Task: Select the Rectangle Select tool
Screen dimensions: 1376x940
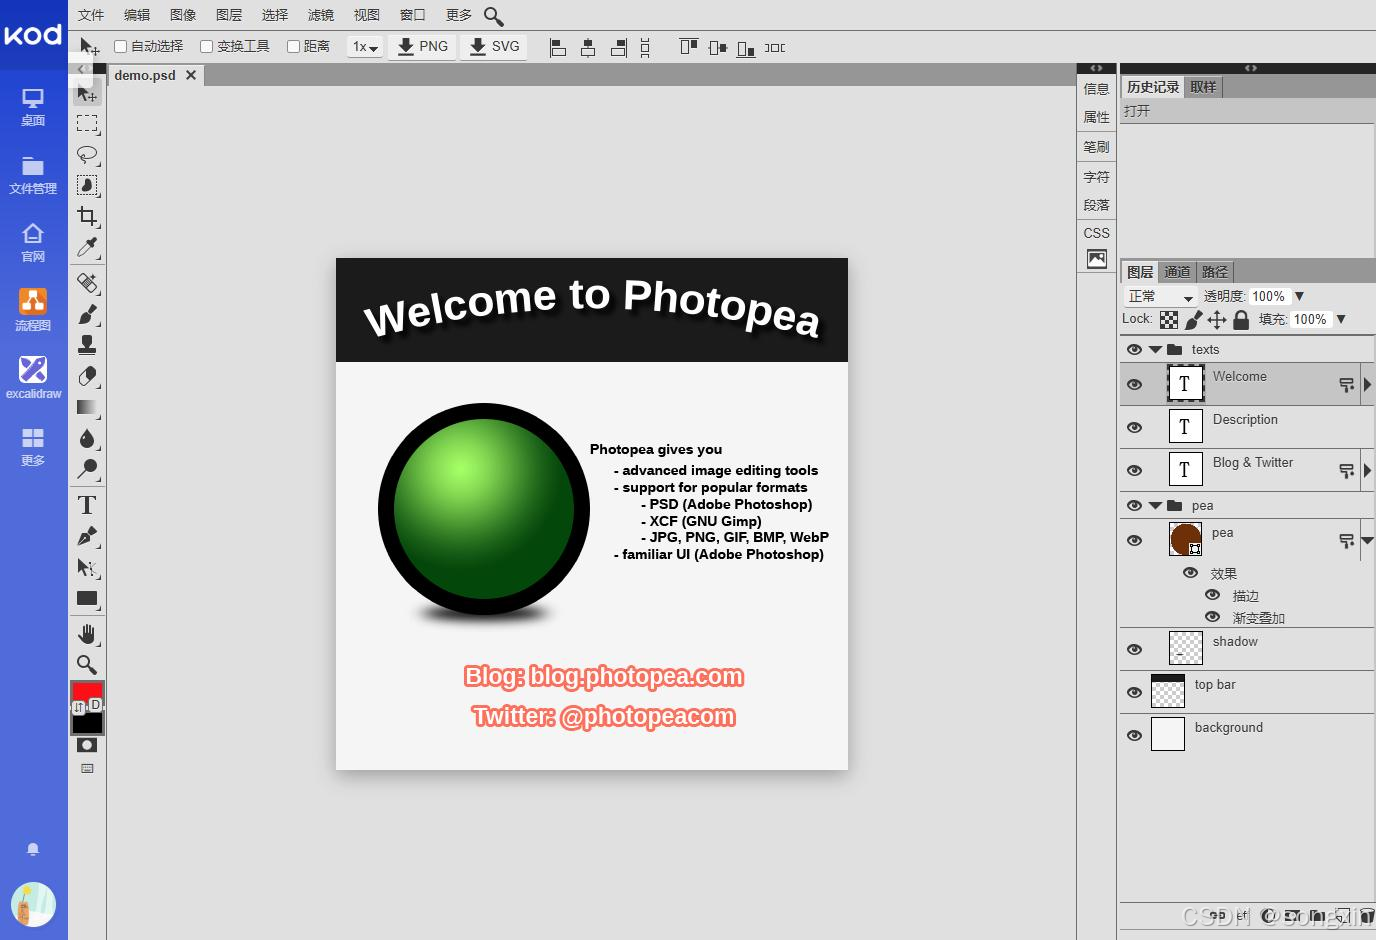Action: click(87, 124)
